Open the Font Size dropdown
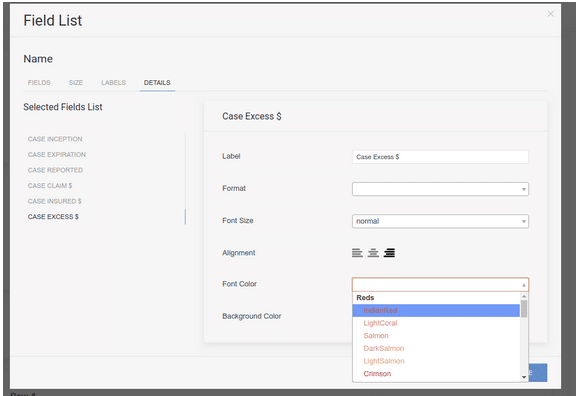 pyautogui.click(x=440, y=221)
